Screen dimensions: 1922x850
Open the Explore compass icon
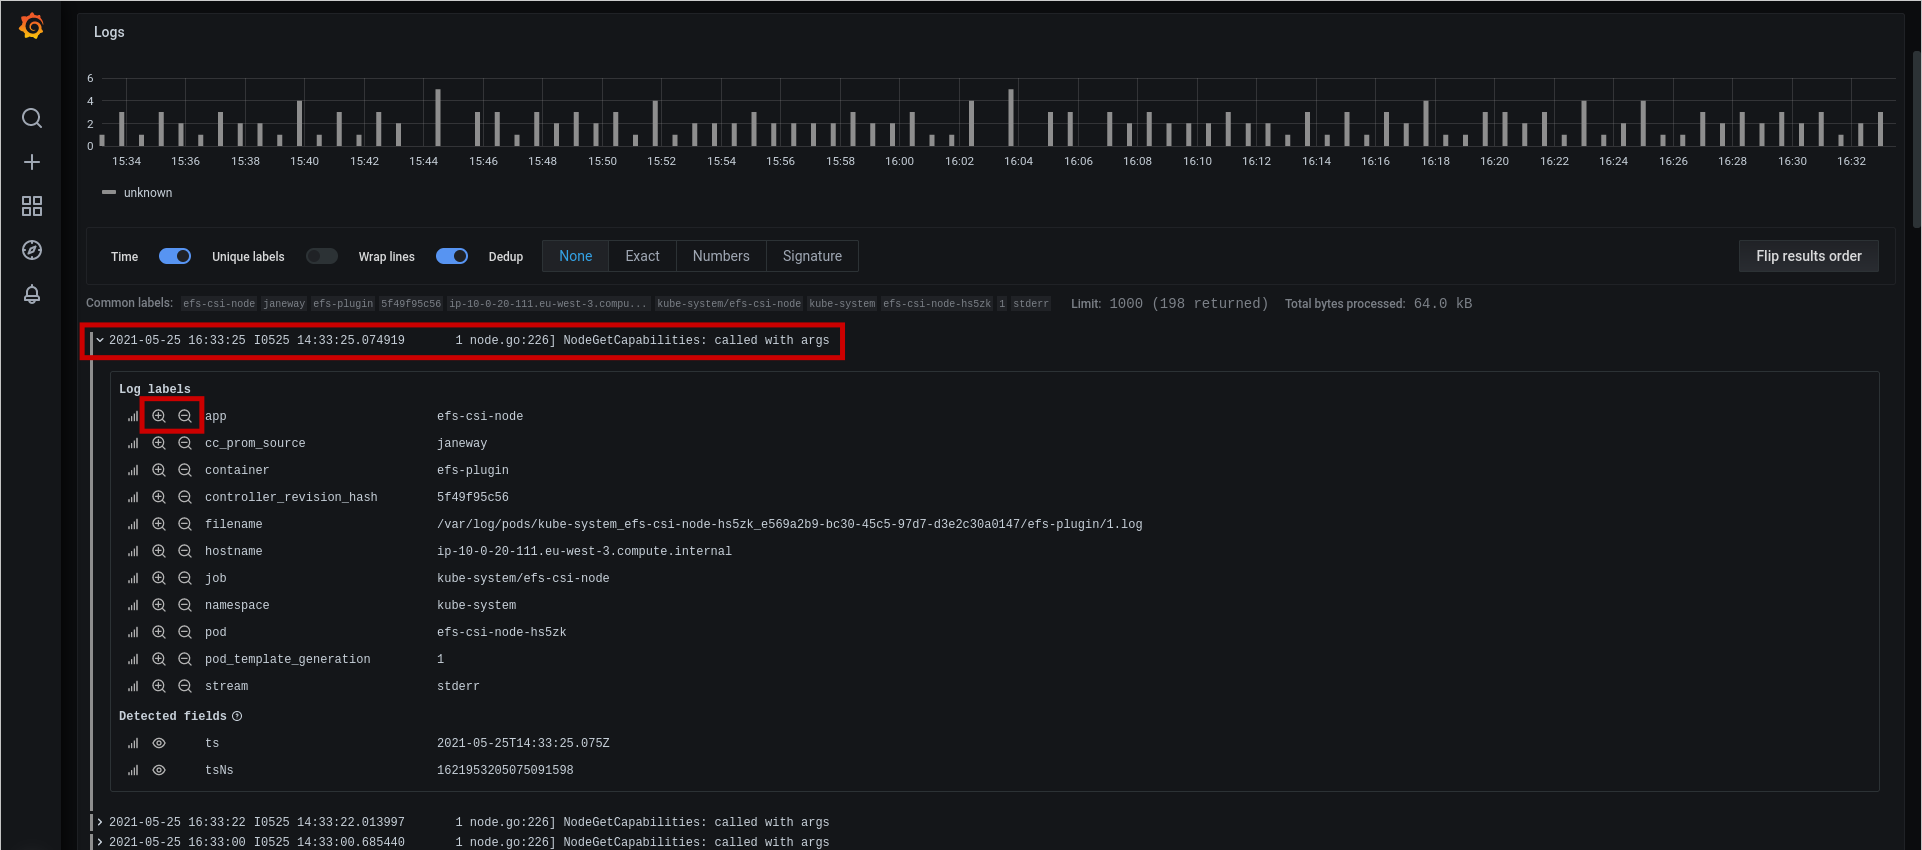(32, 250)
